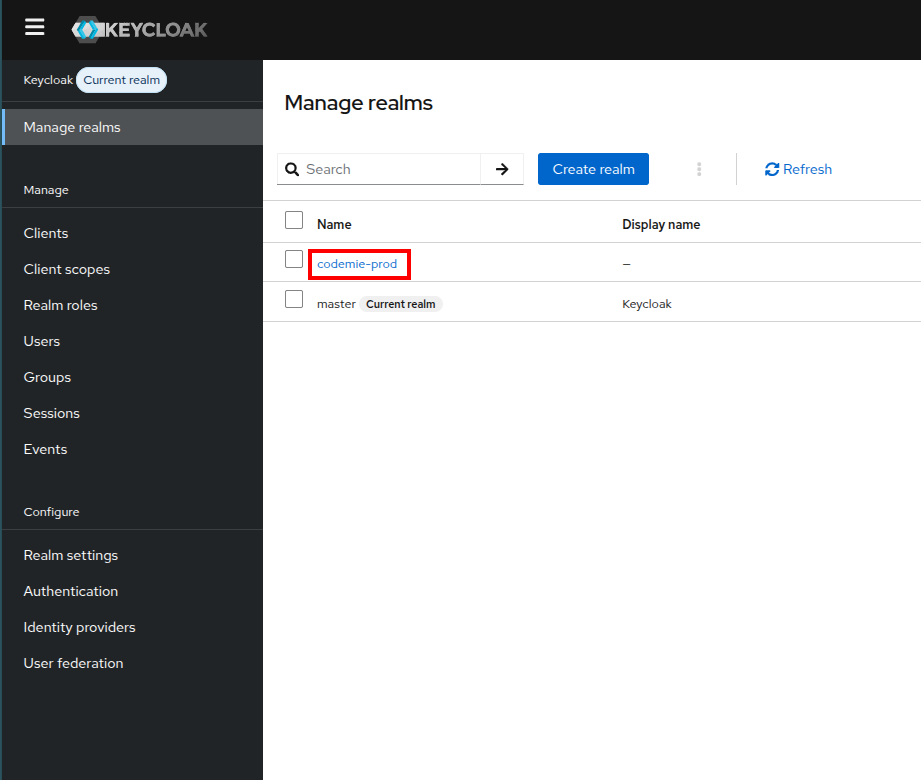Open Client scopes section
921x780 pixels.
(x=67, y=269)
